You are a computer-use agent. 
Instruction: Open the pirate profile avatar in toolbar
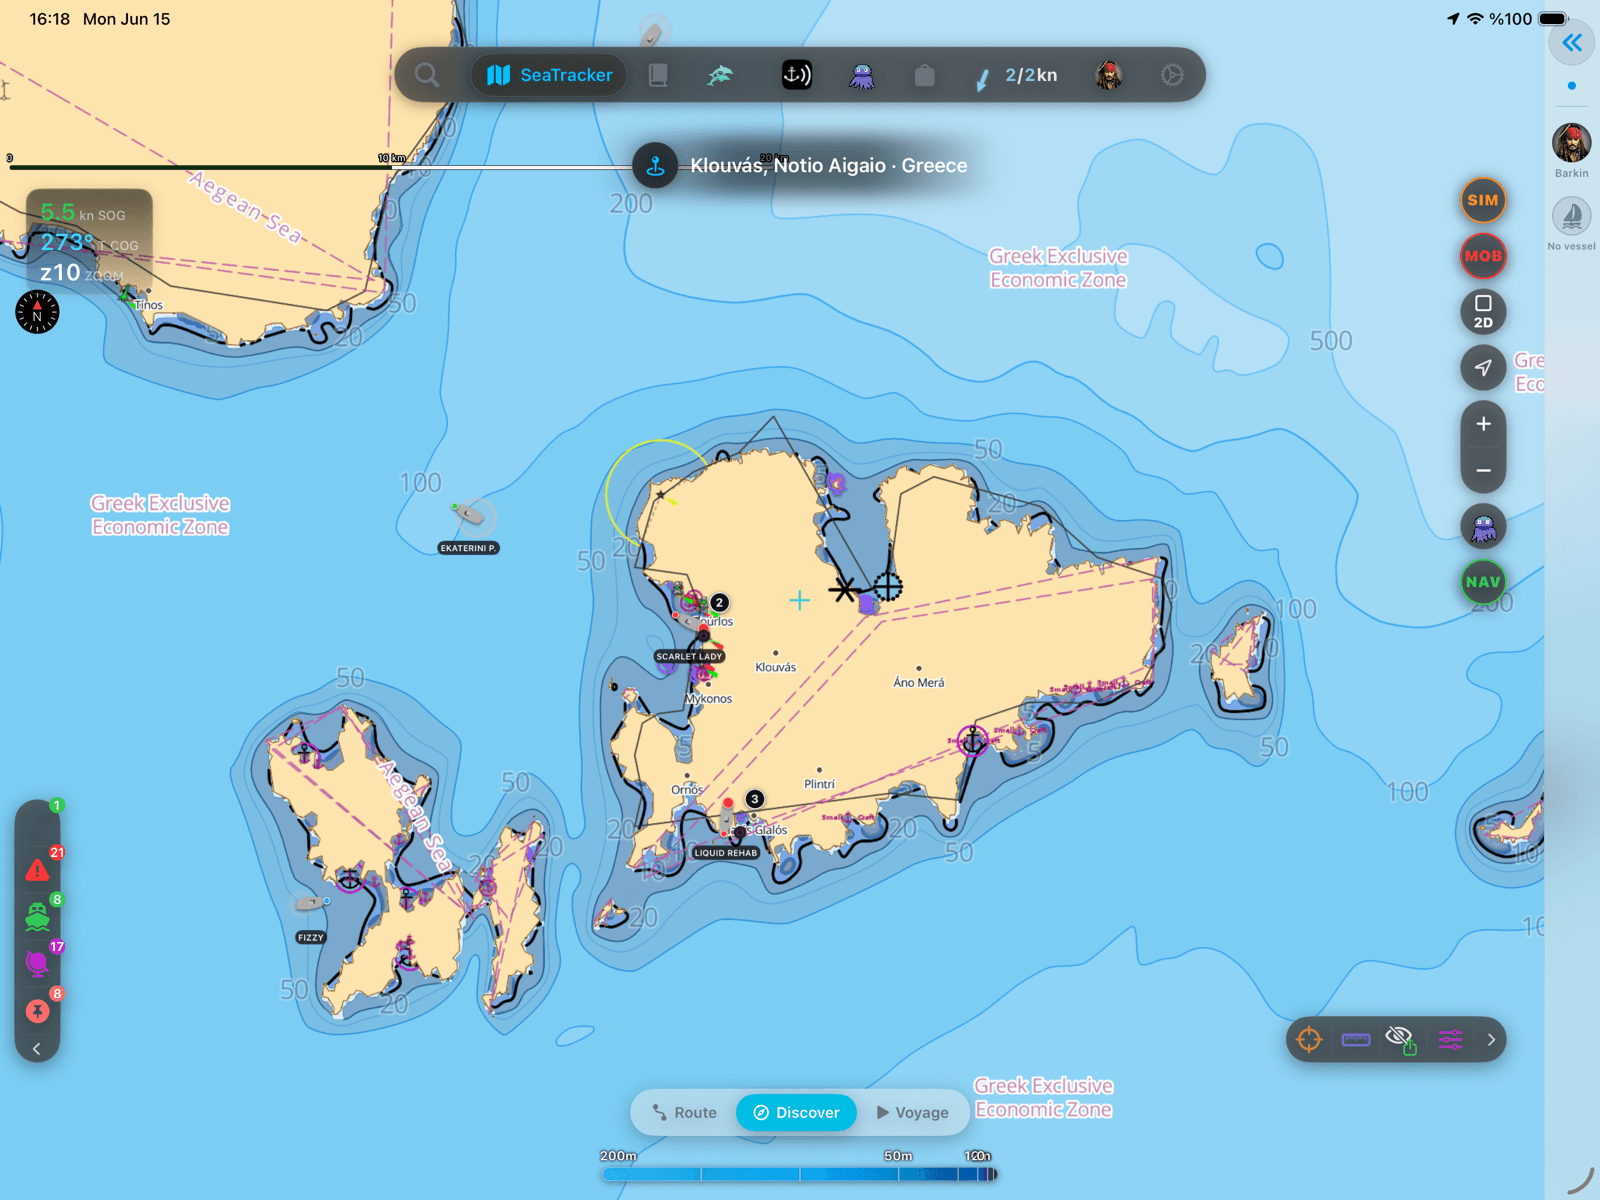[x=1108, y=75]
